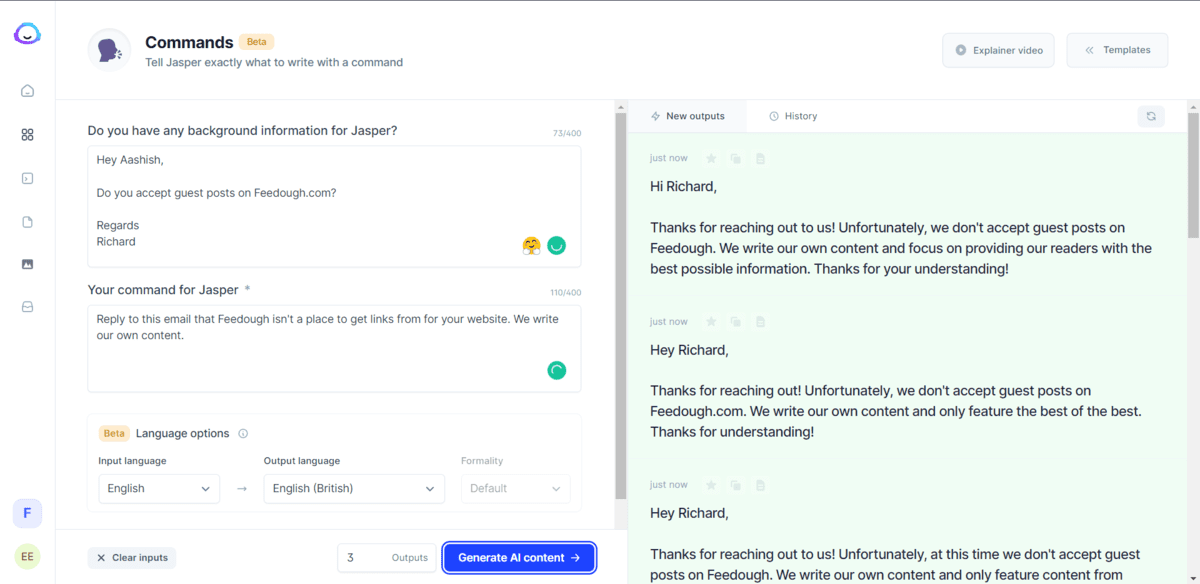Select the New outputs tab
Screen dimensions: 1200x584
coord(687,116)
